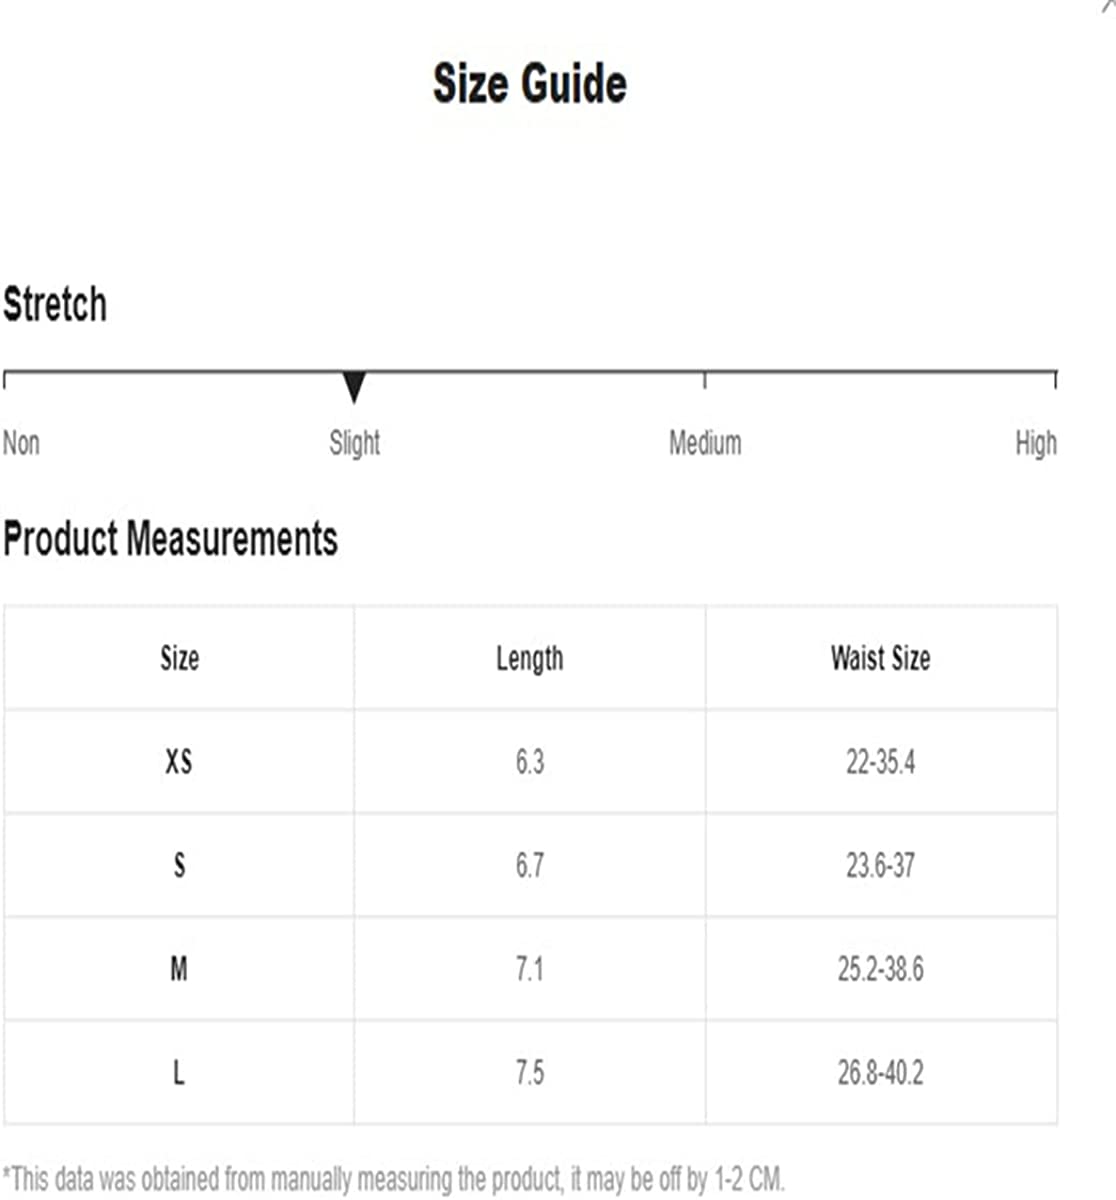Select the Non stretch label
Viewport: 1116px width, 1200px height.
pyautogui.click(x=21, y=442)
